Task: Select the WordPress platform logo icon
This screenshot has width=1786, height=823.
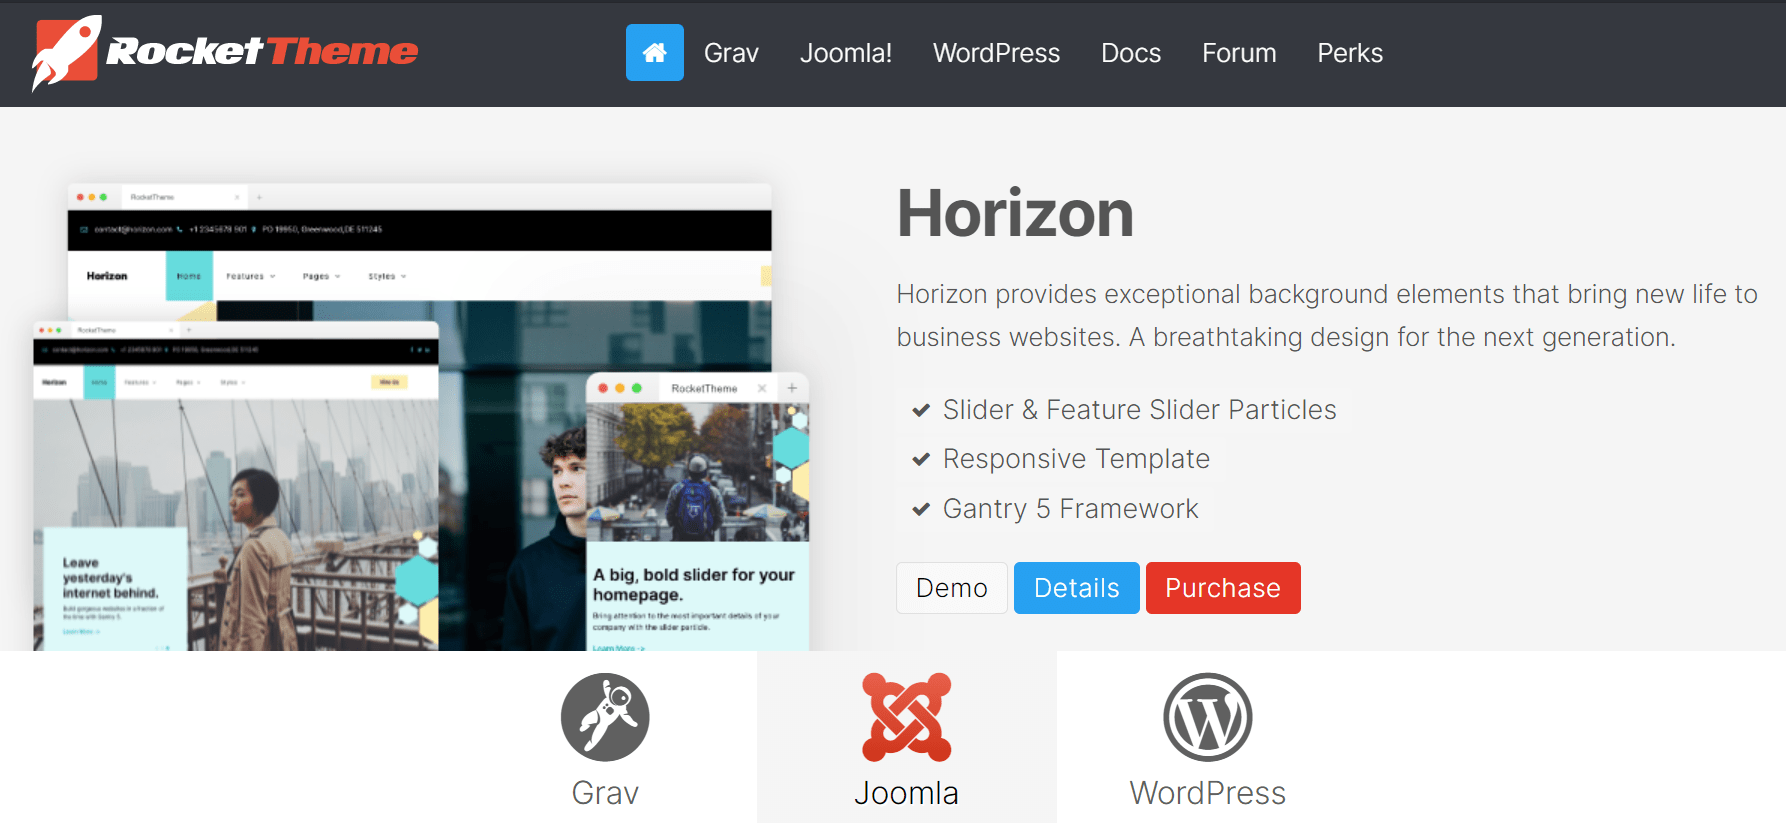Action: pyautogui.click(x=1208, y=717)
